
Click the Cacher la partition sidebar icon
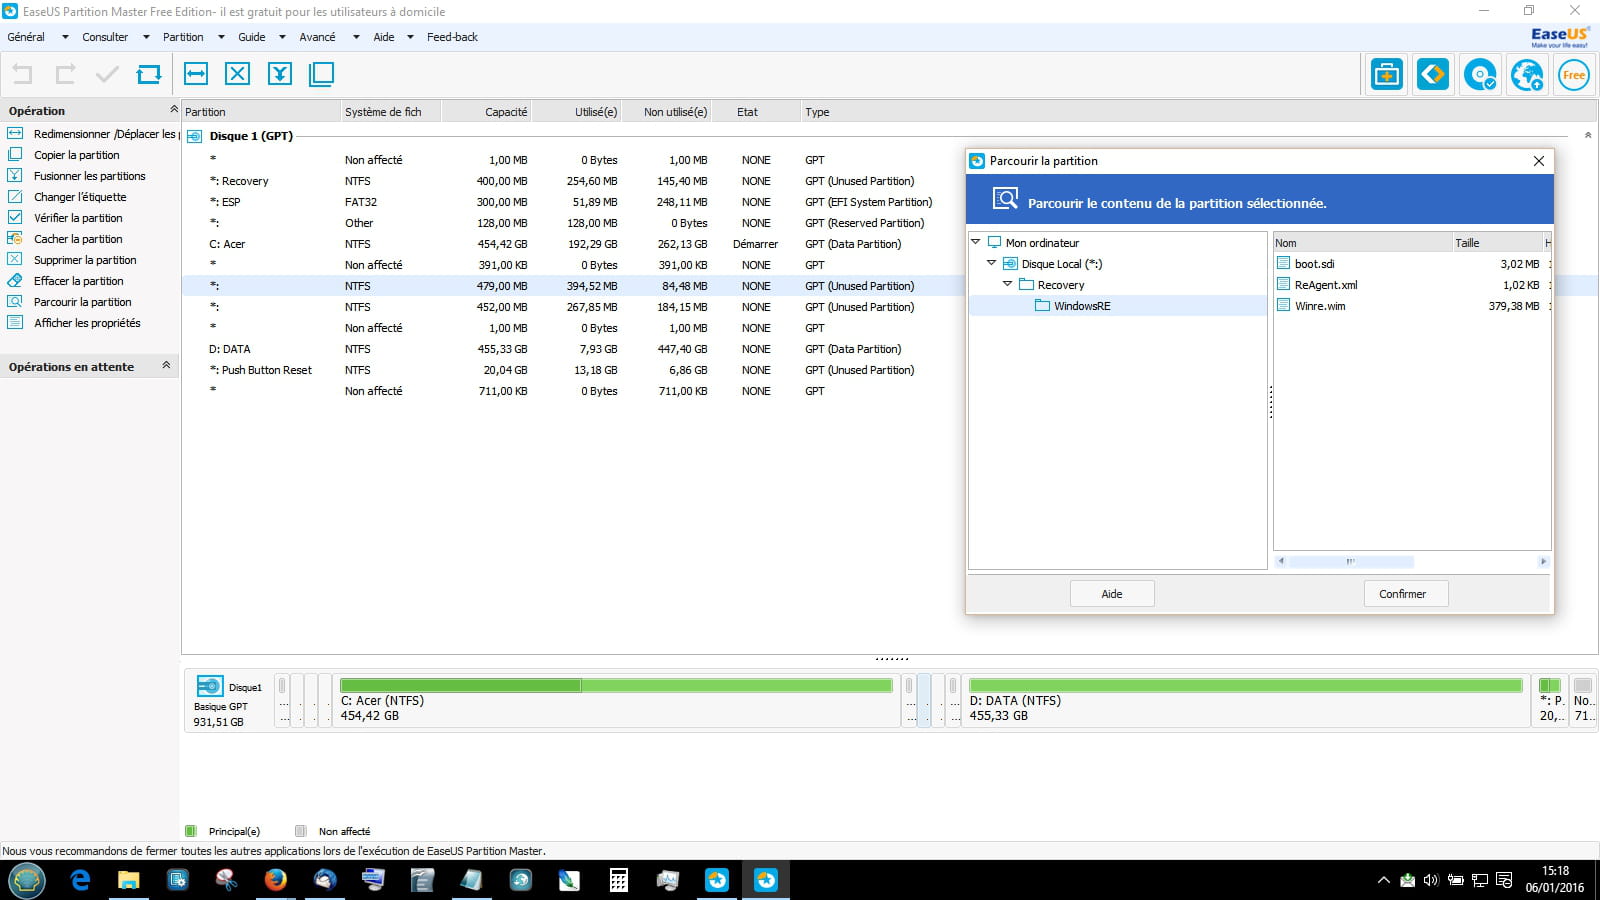click(x=15, y=239)
